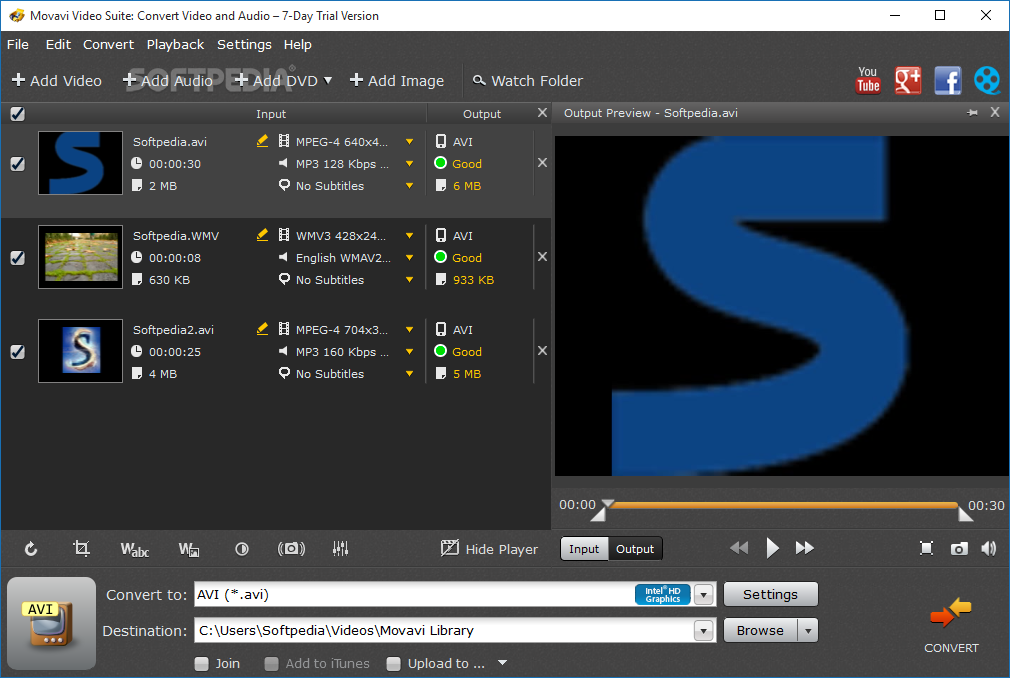Viewport: 1010px width, 678px height.
Task: Uncheck the Softpedia2.avi file checkbox
Action: point(17,352)
